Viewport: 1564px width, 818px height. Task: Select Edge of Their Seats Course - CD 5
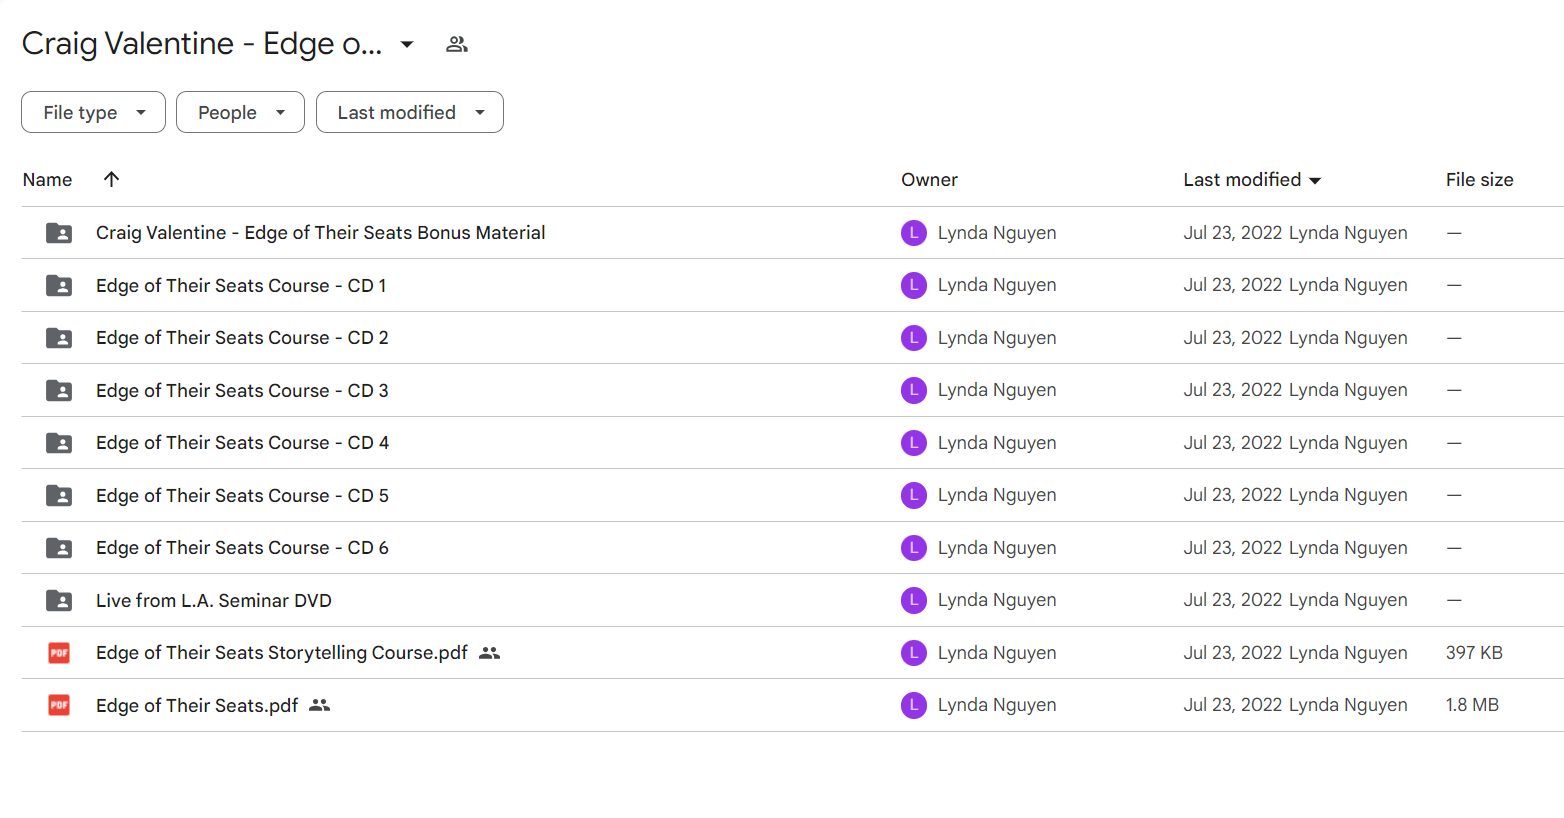pos(242,495)
